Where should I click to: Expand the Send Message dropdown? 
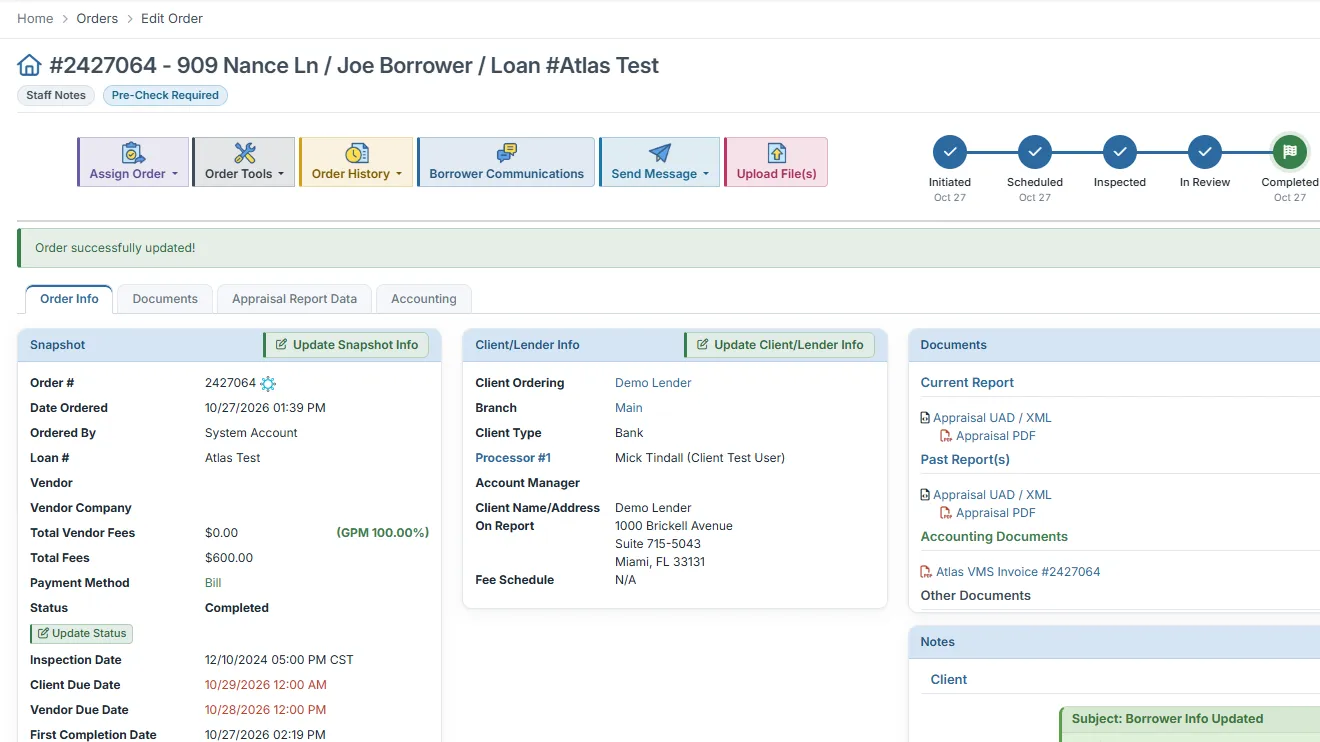point(660,162)
